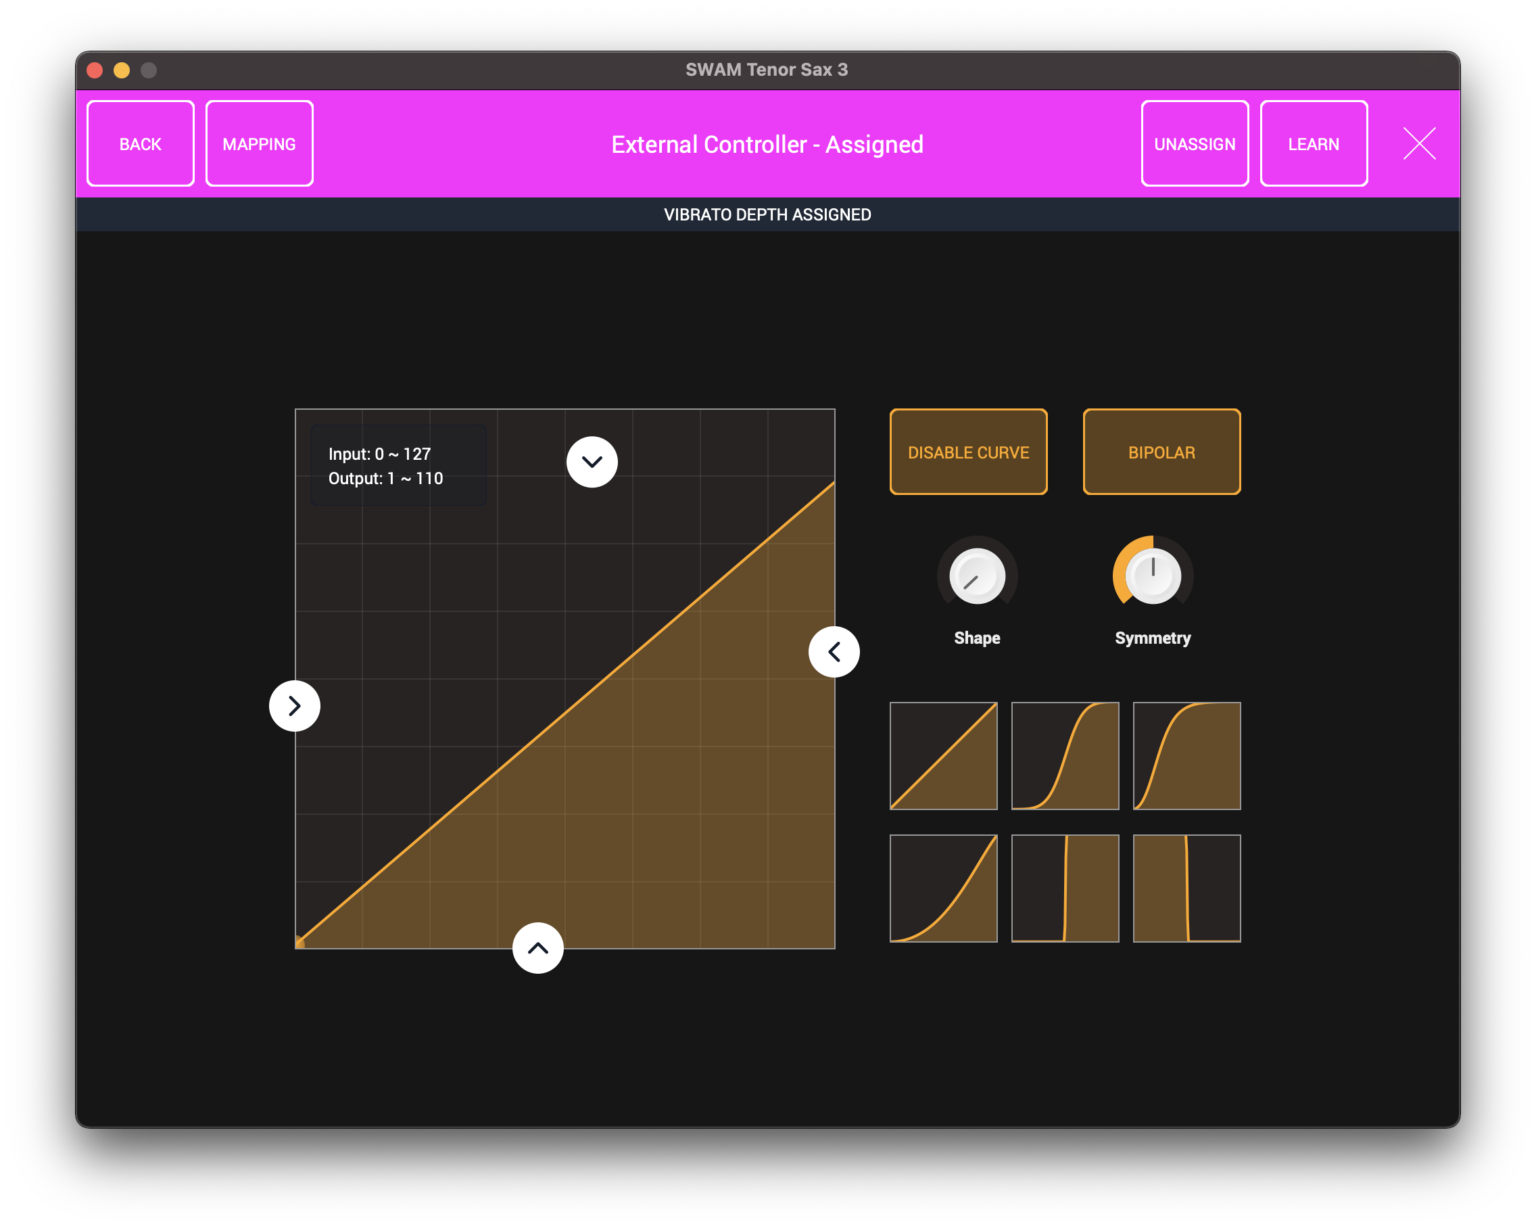This screenshot has height=1228, width=1536.
Task: Click the upward chevron below the curve
Action: [538, 947]
